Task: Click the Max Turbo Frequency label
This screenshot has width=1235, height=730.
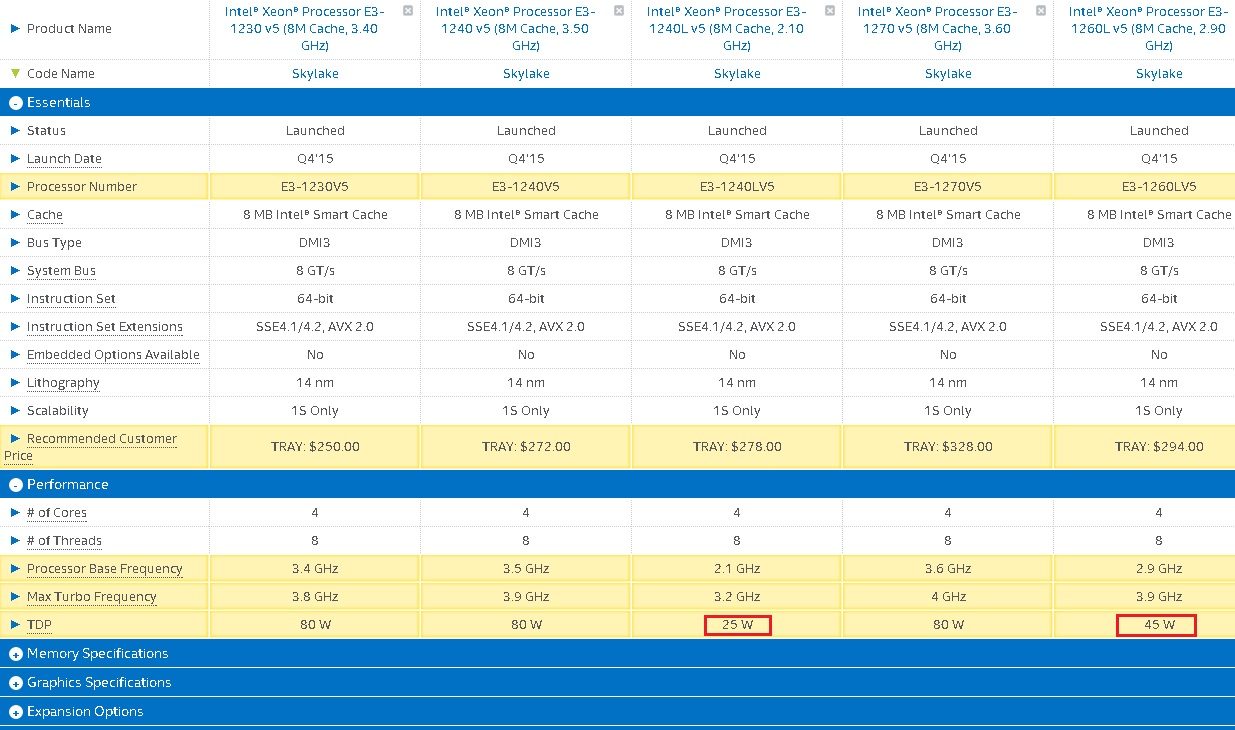Action: coord(92,597)
